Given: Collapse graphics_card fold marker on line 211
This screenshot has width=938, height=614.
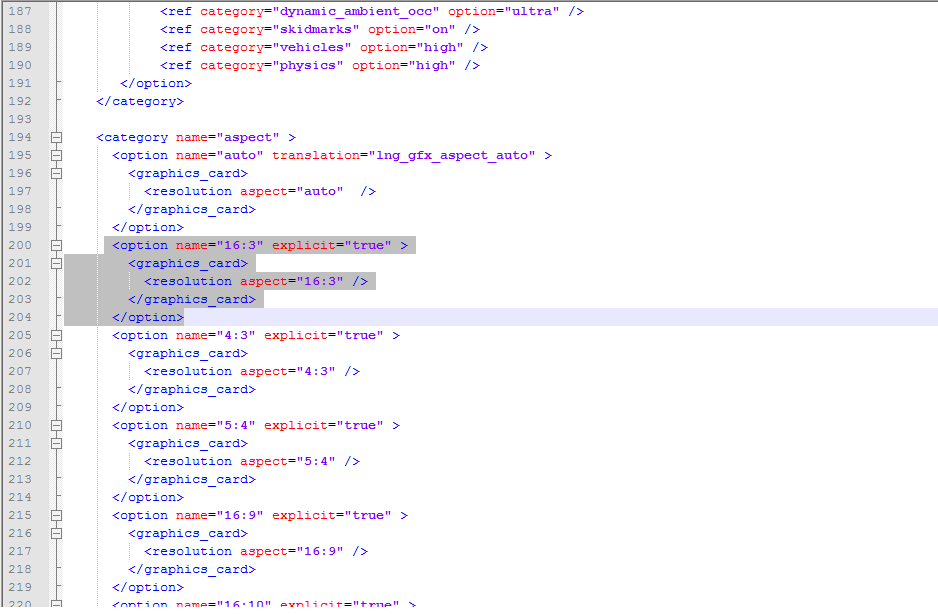Looking at the screenshot, I should click(56, 443).
